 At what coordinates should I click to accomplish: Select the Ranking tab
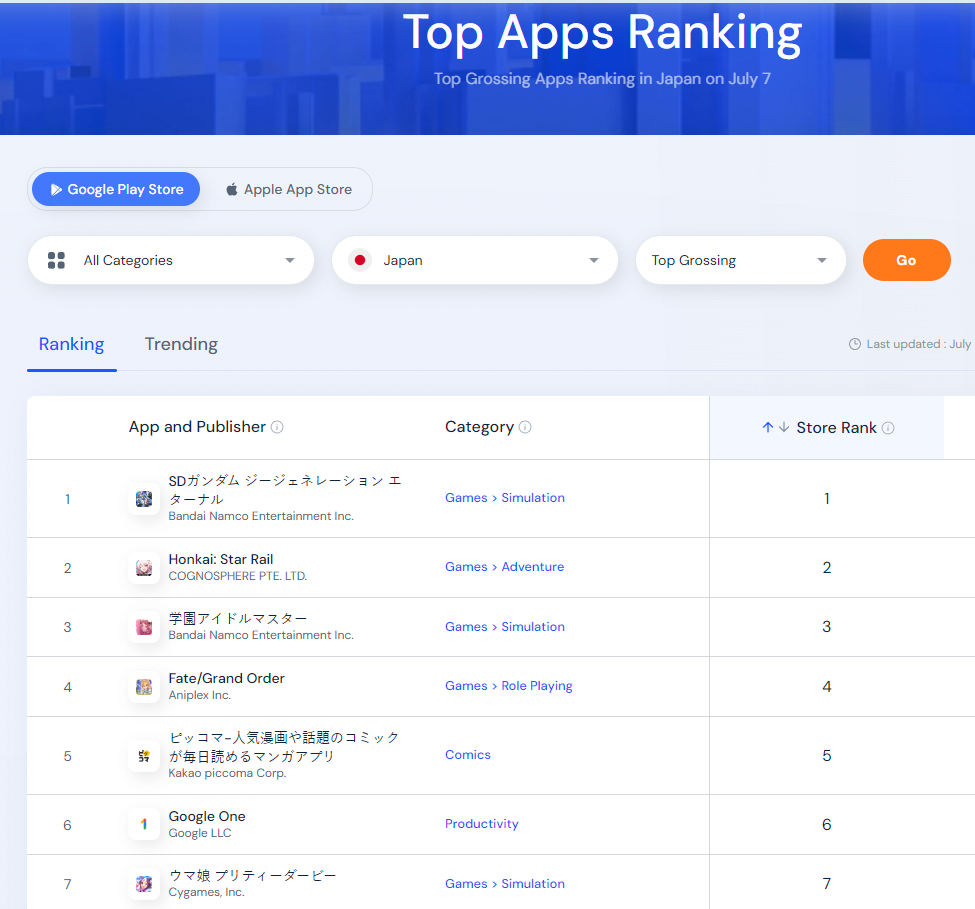[72, 344]
